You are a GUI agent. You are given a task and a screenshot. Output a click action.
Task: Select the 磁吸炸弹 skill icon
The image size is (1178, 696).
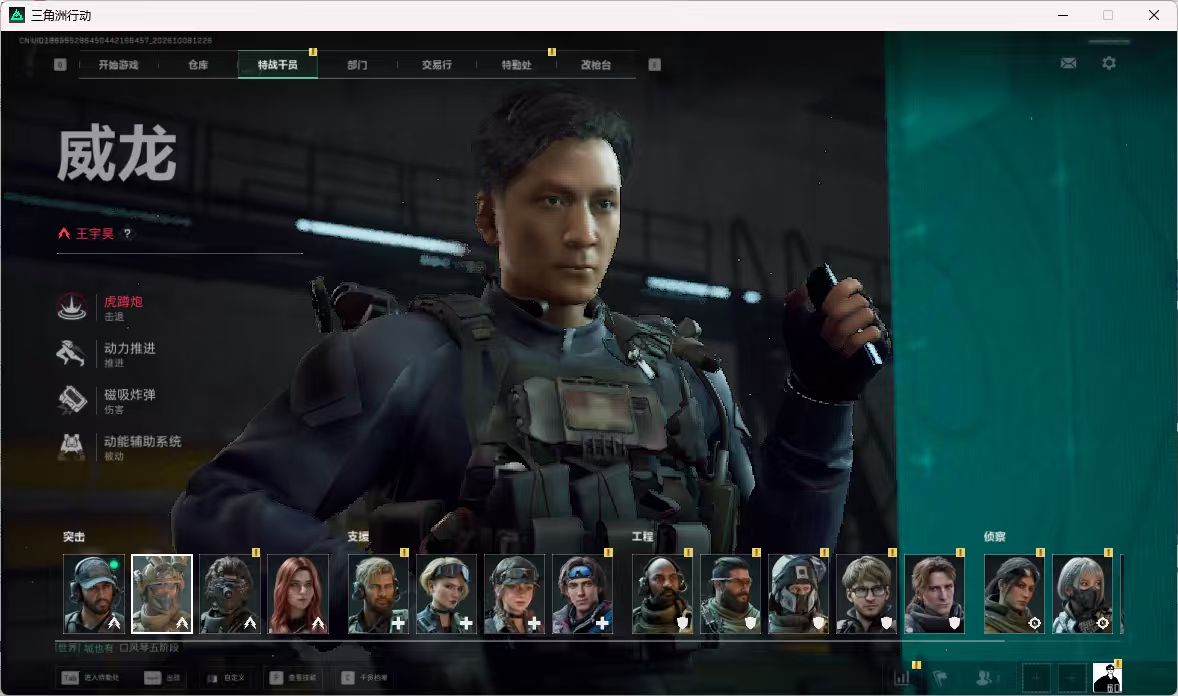click(x=72, y=400)
